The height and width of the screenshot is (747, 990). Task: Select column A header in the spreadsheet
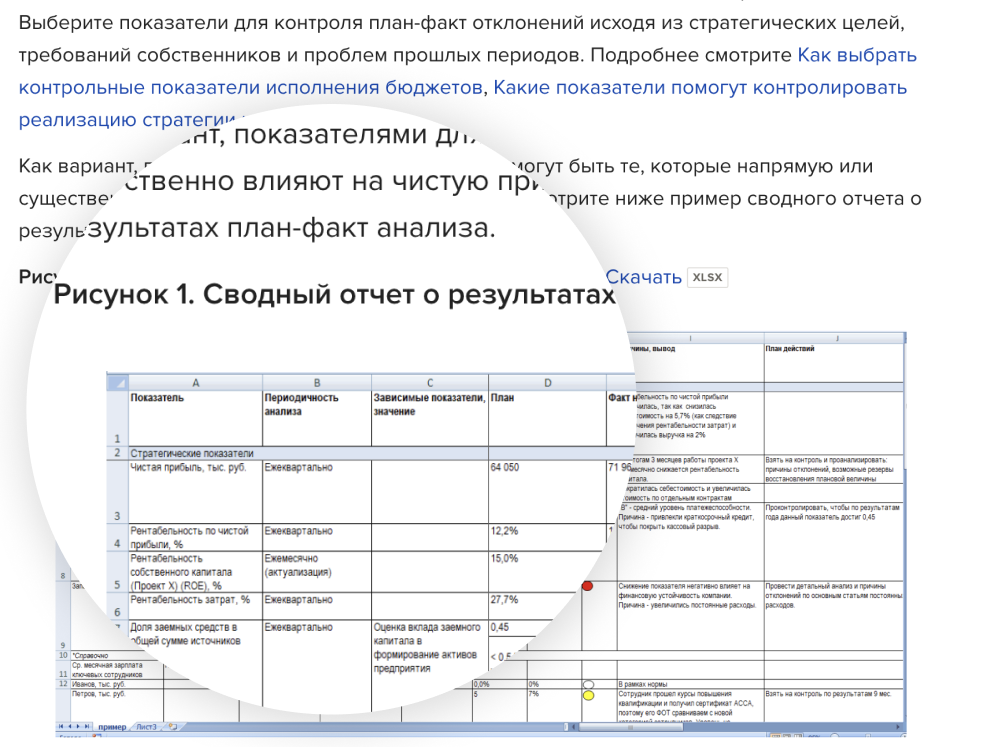pyautogui.click(x=196, y=383)
